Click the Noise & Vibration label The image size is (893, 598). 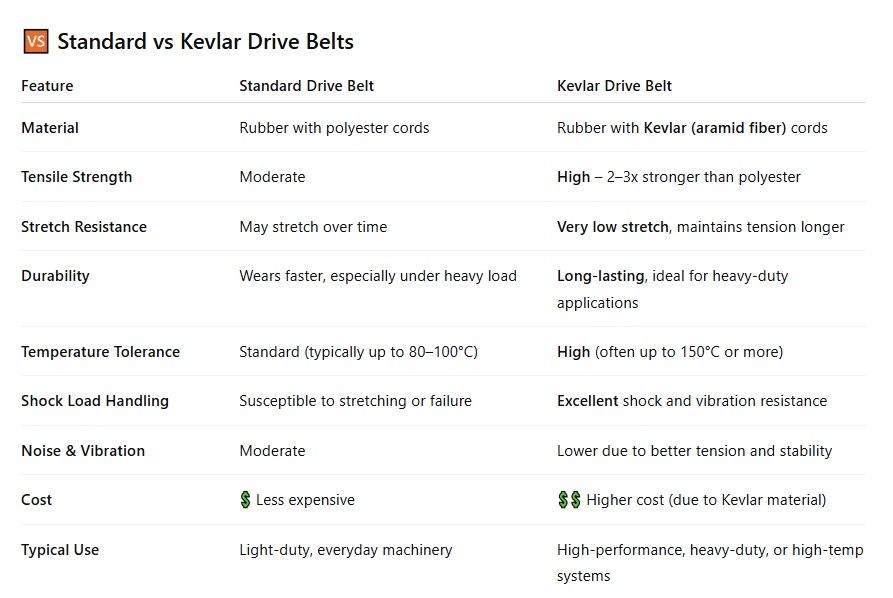coord(83,451)
